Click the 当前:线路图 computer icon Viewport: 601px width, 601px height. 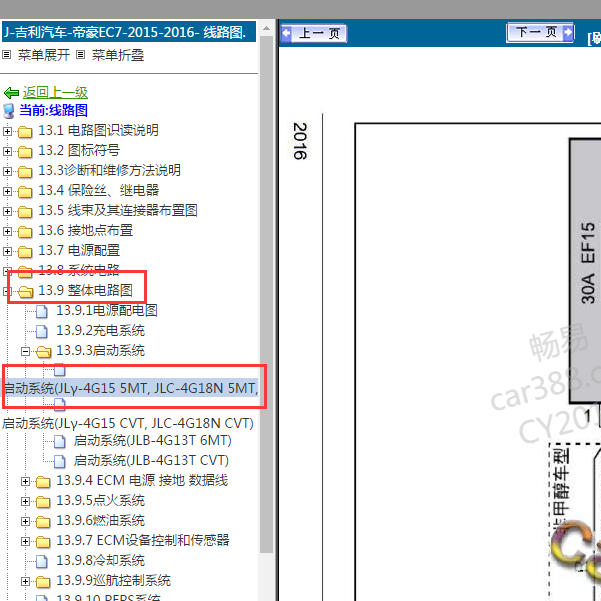(9, 111)
